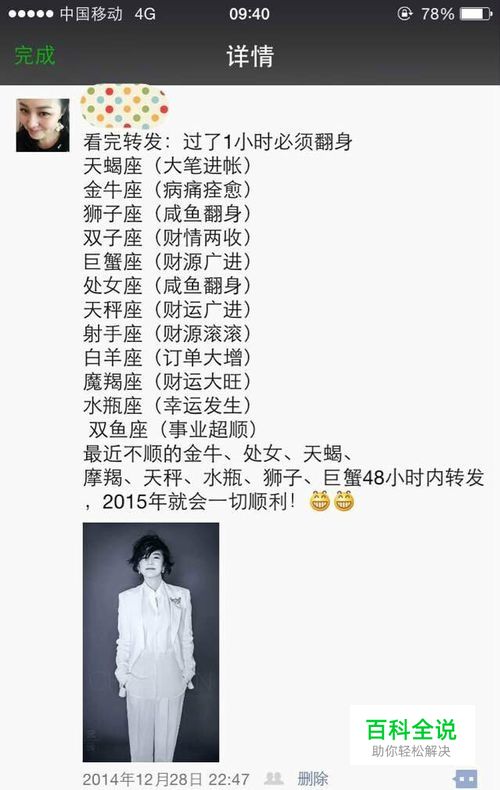The image size is (500, 790).
Task: Tap the battery icon in status bar
Action: [476, 14]
